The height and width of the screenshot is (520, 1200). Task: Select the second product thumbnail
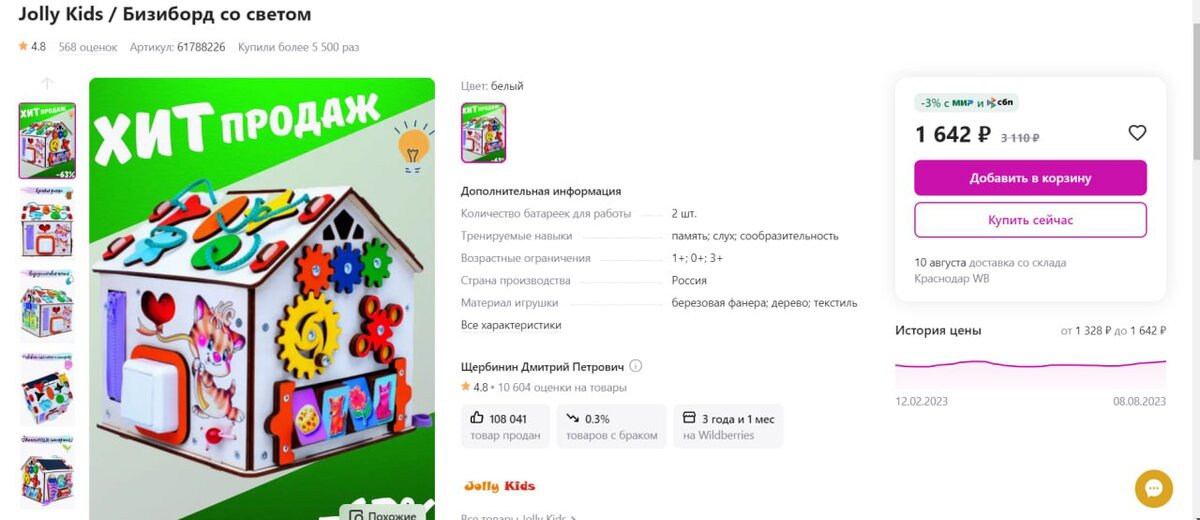click(x=47, y=222)
